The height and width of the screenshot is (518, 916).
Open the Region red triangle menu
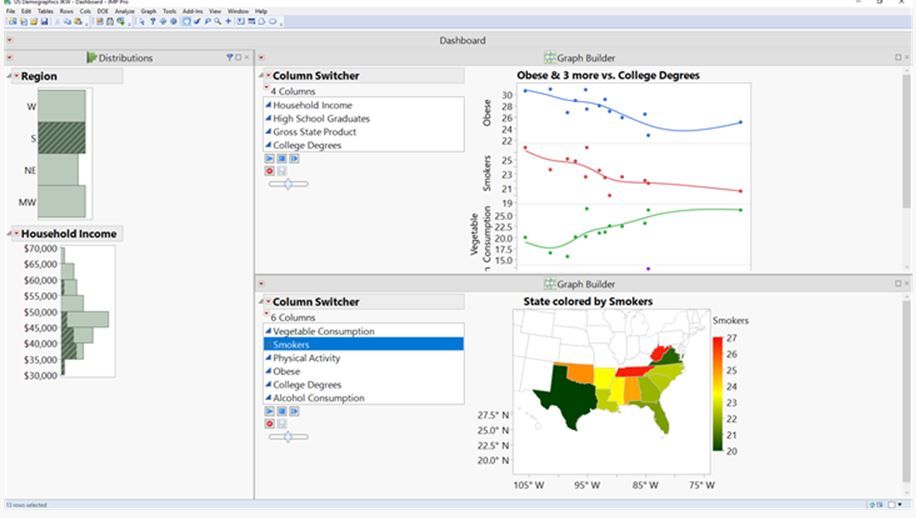(17, 77)
